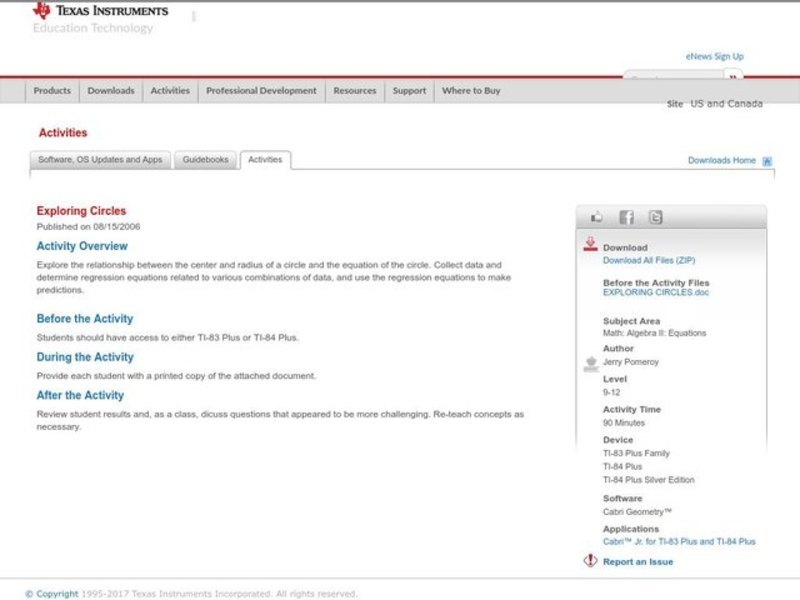The height and width of the screenshot is (600, 800).
Task: Open the Professional Development menu
Action: 261,91
